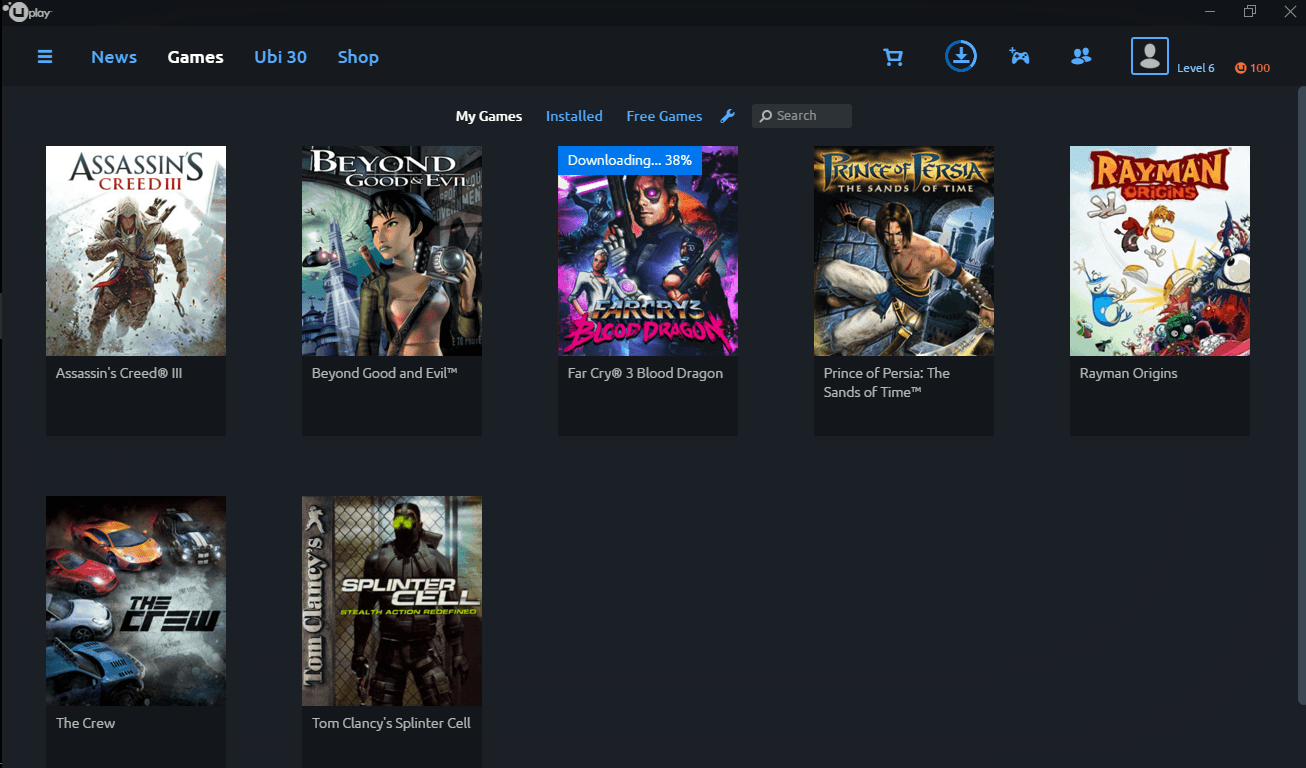Switch to the News tab
The height and width of the screenshot is (768, 1306).
114,57
